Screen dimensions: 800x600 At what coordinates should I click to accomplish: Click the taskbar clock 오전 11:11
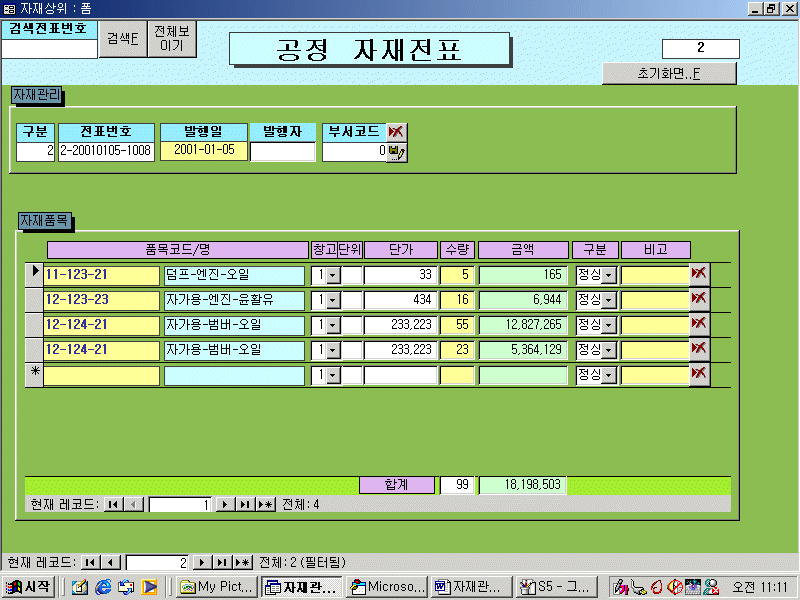(x=760, y=588)
